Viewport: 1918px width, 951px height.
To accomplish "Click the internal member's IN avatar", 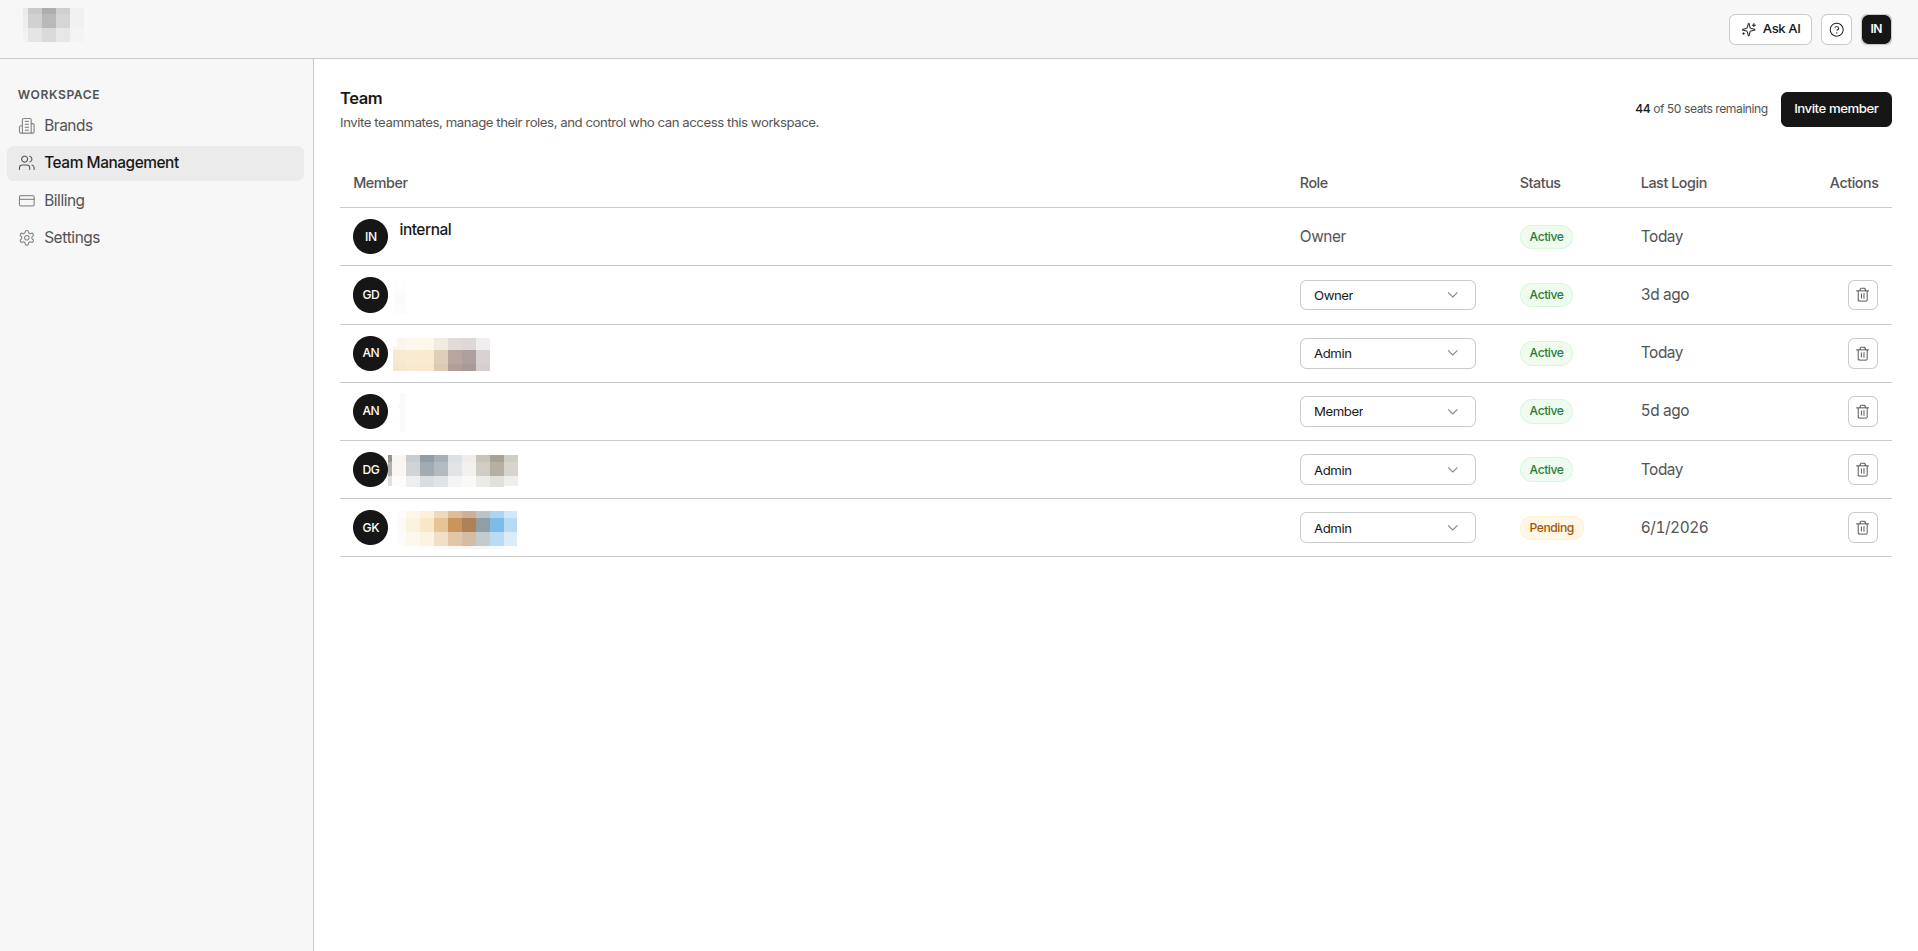I will (370, 237).
